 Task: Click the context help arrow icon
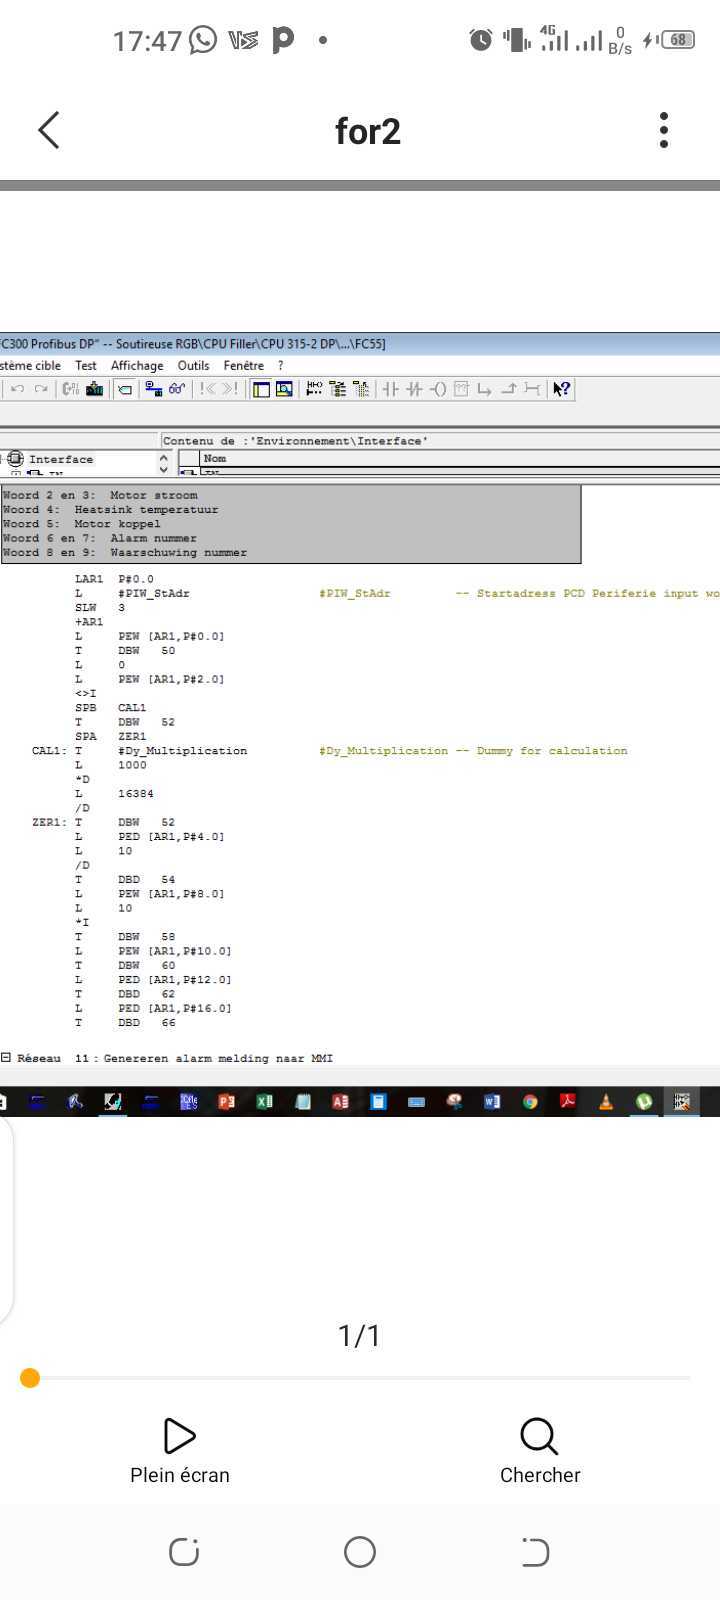pyautogui.click(x=562, y=389)
